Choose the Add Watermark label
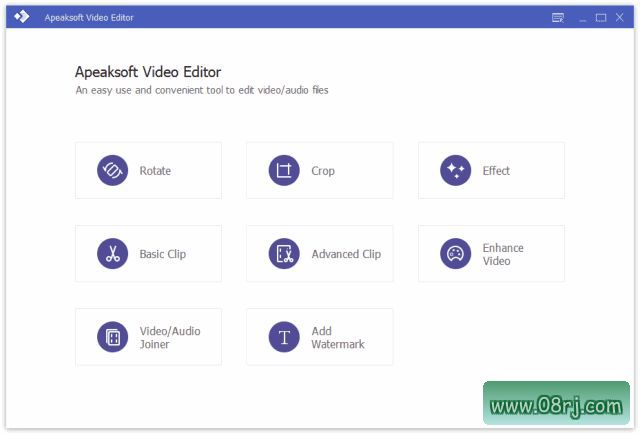The width and height of the screenshot is (640, 435). click(338, 337)
